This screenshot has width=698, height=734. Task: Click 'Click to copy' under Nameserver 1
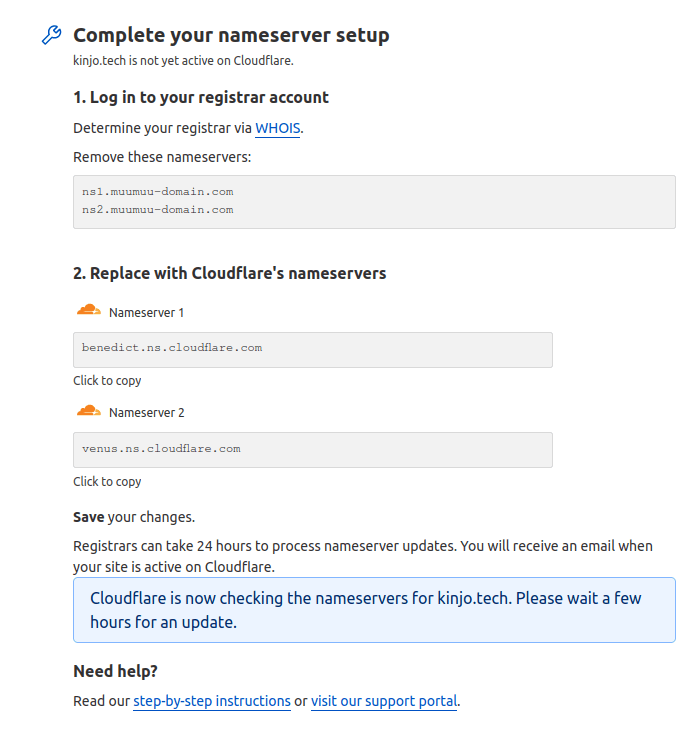pyautogui.click(x=107, y=381)
